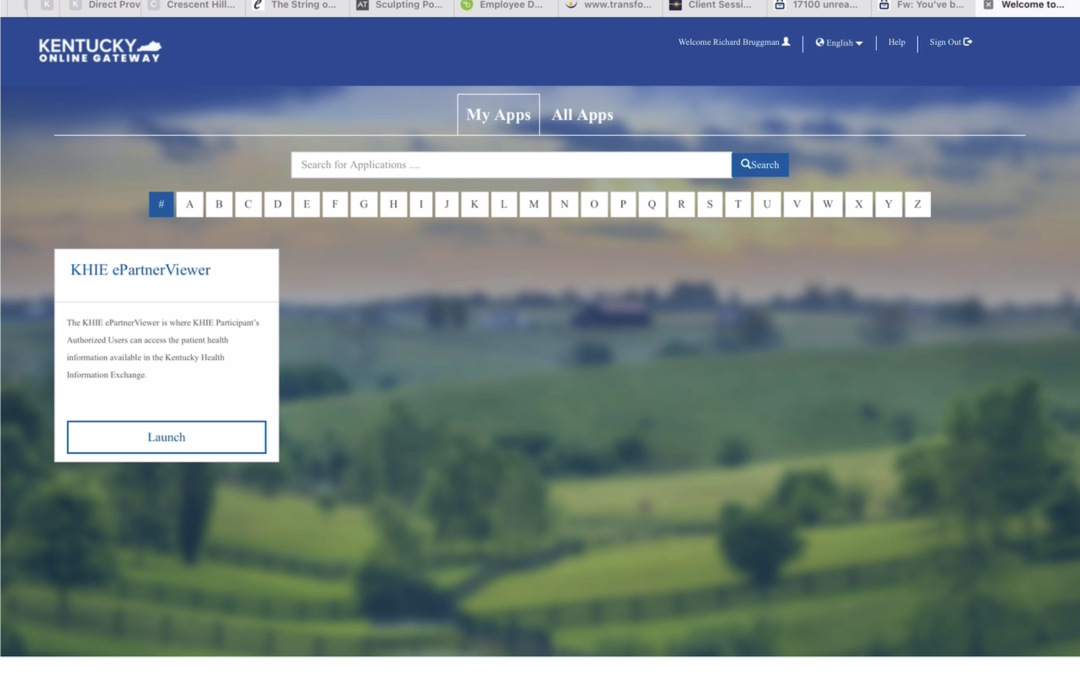Filter apps by letter D
This screenshot has width=1080, height=675.
pos(278,204)
